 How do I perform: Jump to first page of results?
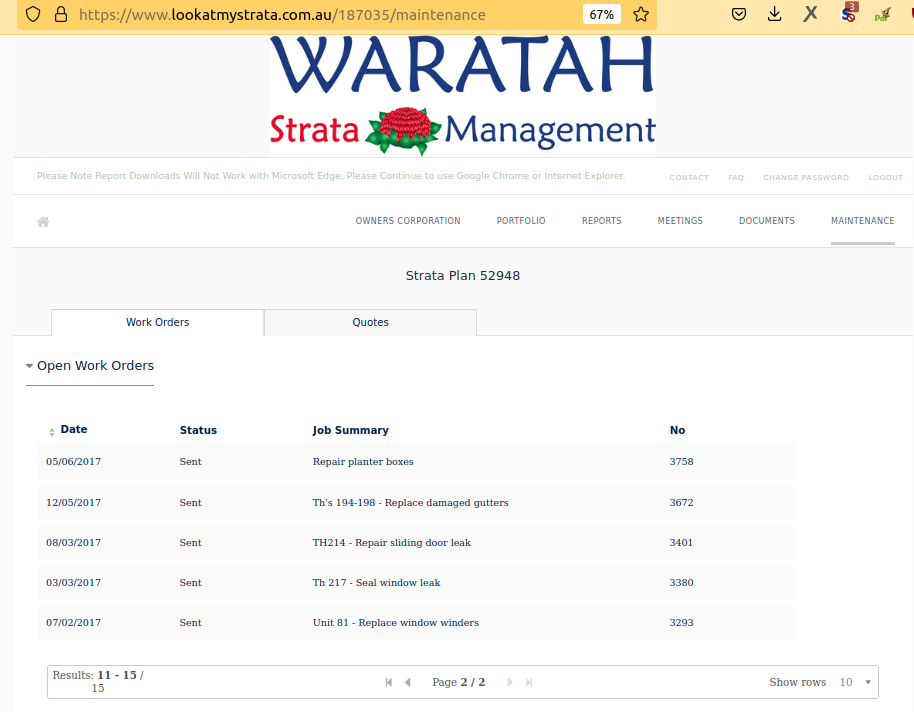(389, 682)
